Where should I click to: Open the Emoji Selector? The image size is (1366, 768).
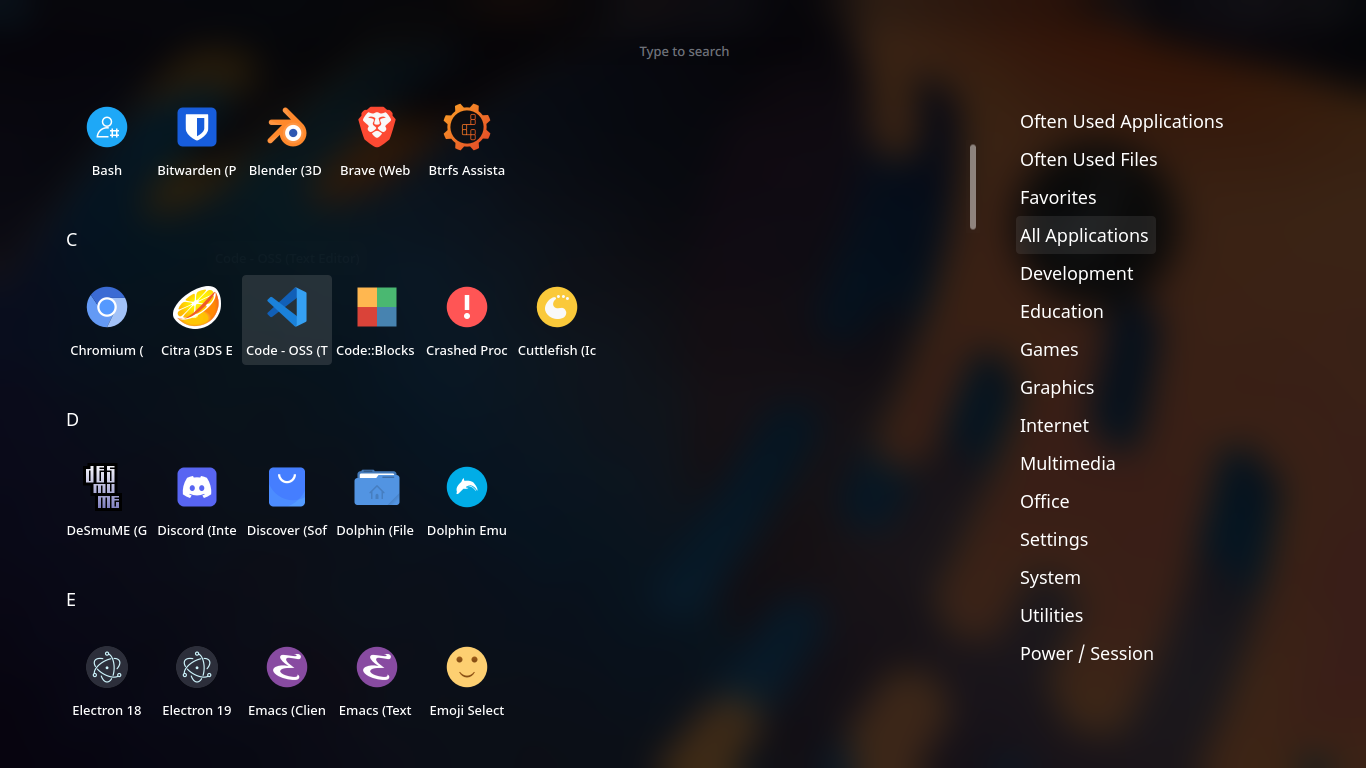click(x=467, y=680)
